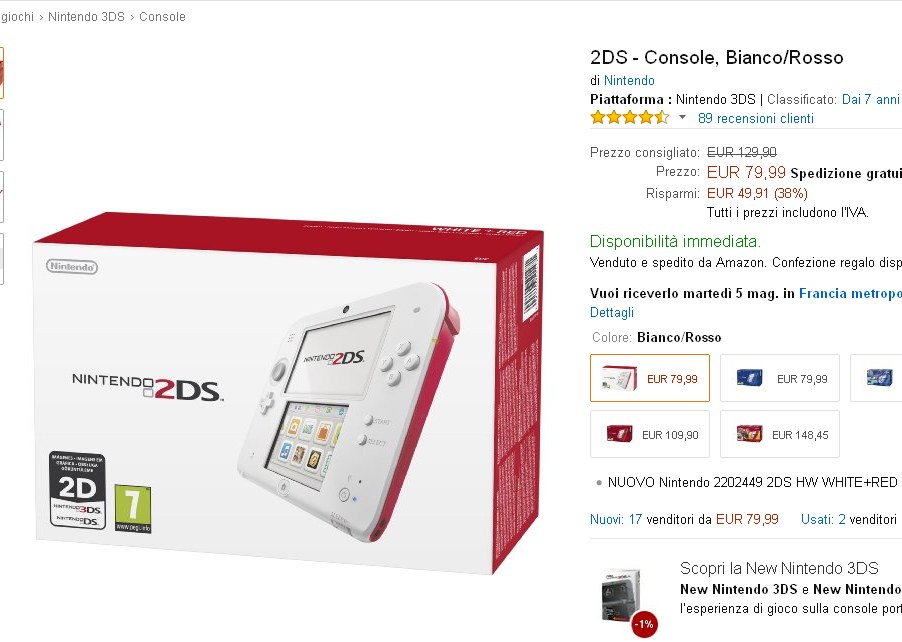The height and width of the screenshot is (642, 902).
Task: Open the Dai 7 anni classification link
Action: 870,100
